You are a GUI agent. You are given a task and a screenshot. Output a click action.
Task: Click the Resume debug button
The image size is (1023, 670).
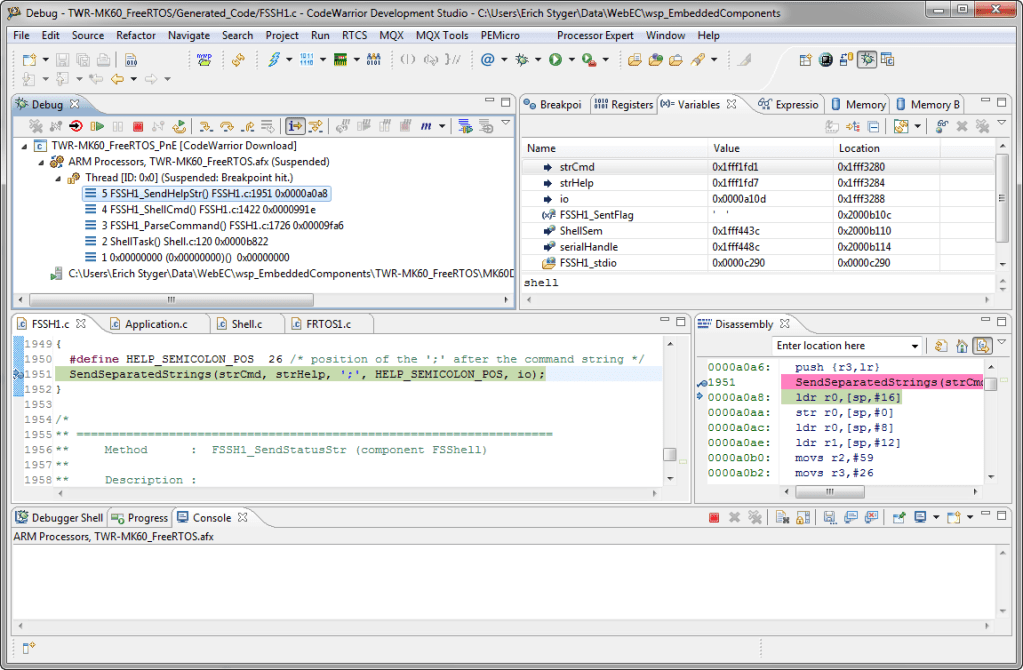tap(97, 126)
